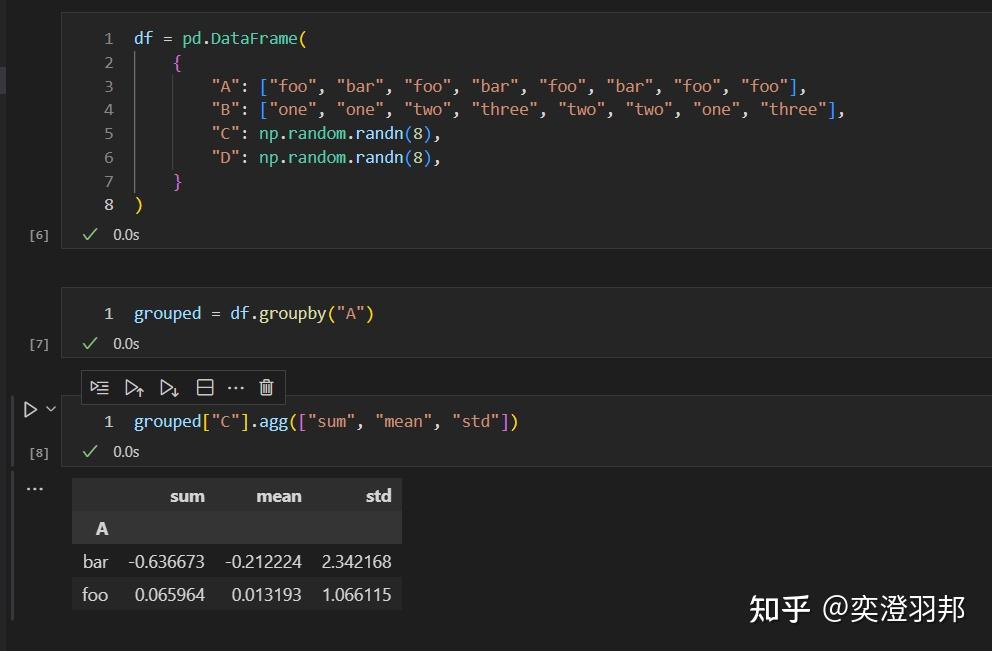Open the output actions ellipsis in the gutter
Screen dimensions: 992x651
tap(35, 488)
